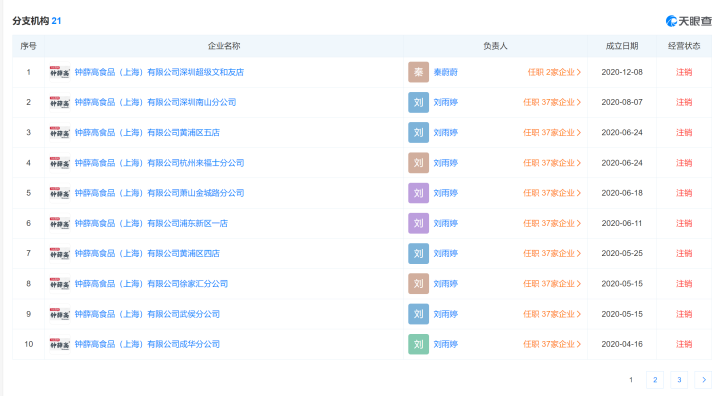The width and height of the screenshot is (720, 396).
Task: Click the company logo icon in row 2
Action: (60, 102)
